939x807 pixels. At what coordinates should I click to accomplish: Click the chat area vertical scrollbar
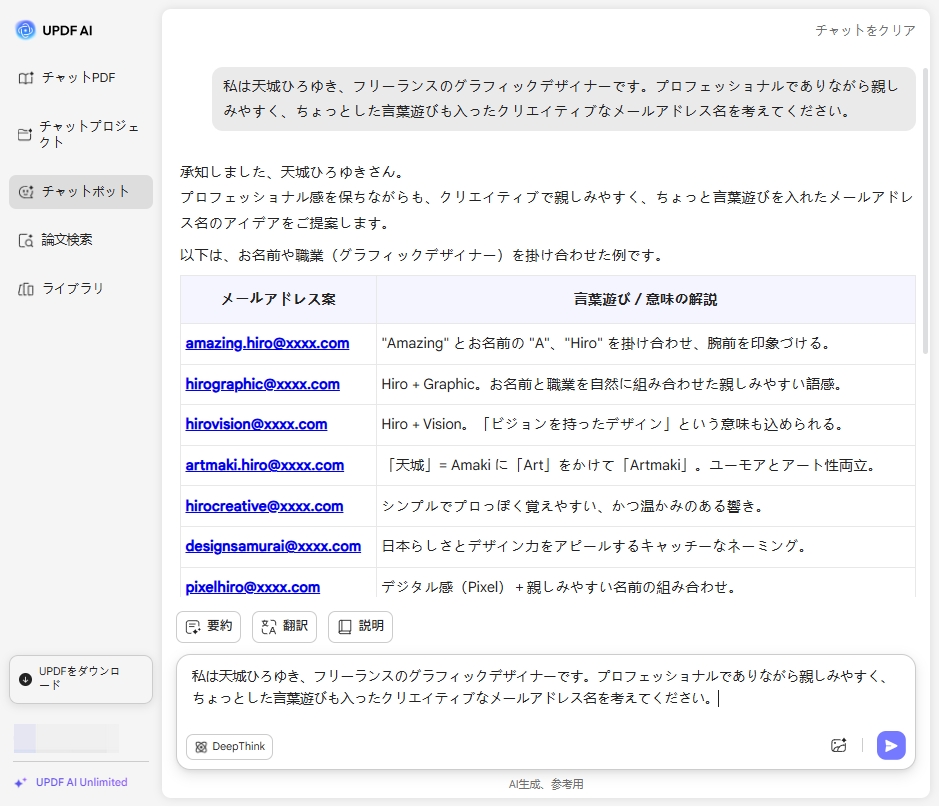(x=926, y=210)
